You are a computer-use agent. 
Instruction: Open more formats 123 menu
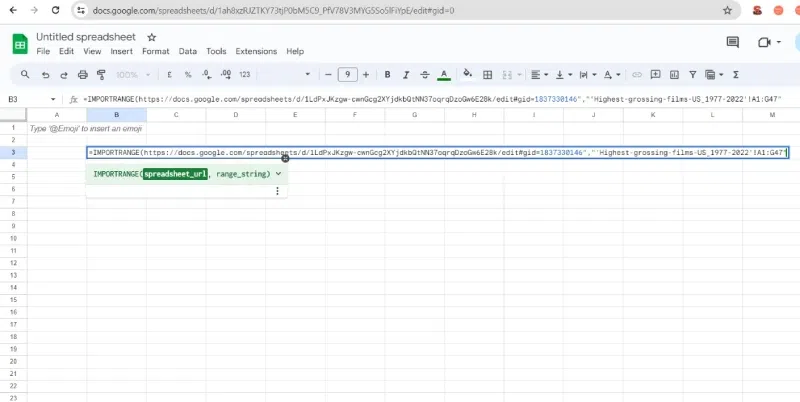coord(245,75)
